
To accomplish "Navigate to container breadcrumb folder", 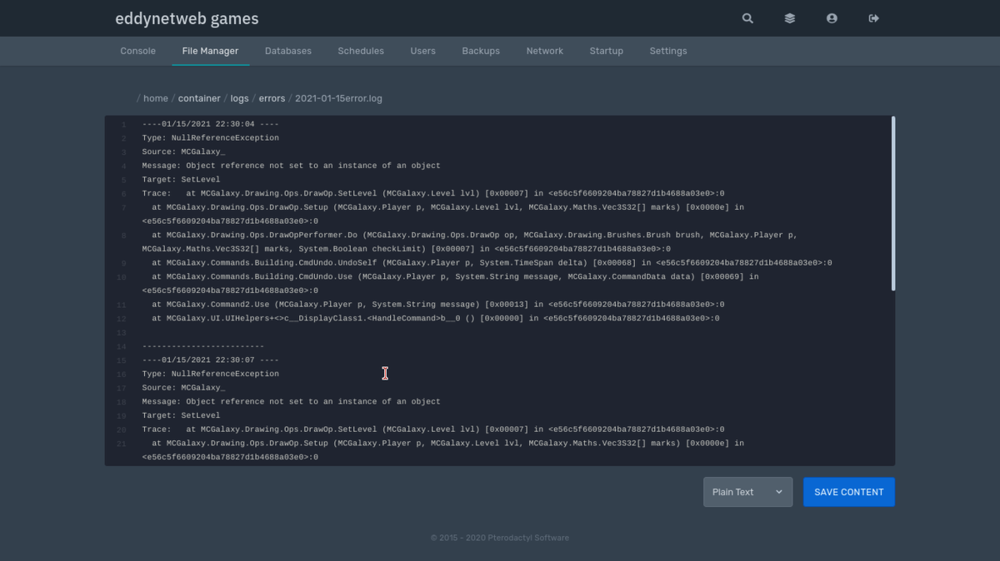I will [x=199, y=98].
